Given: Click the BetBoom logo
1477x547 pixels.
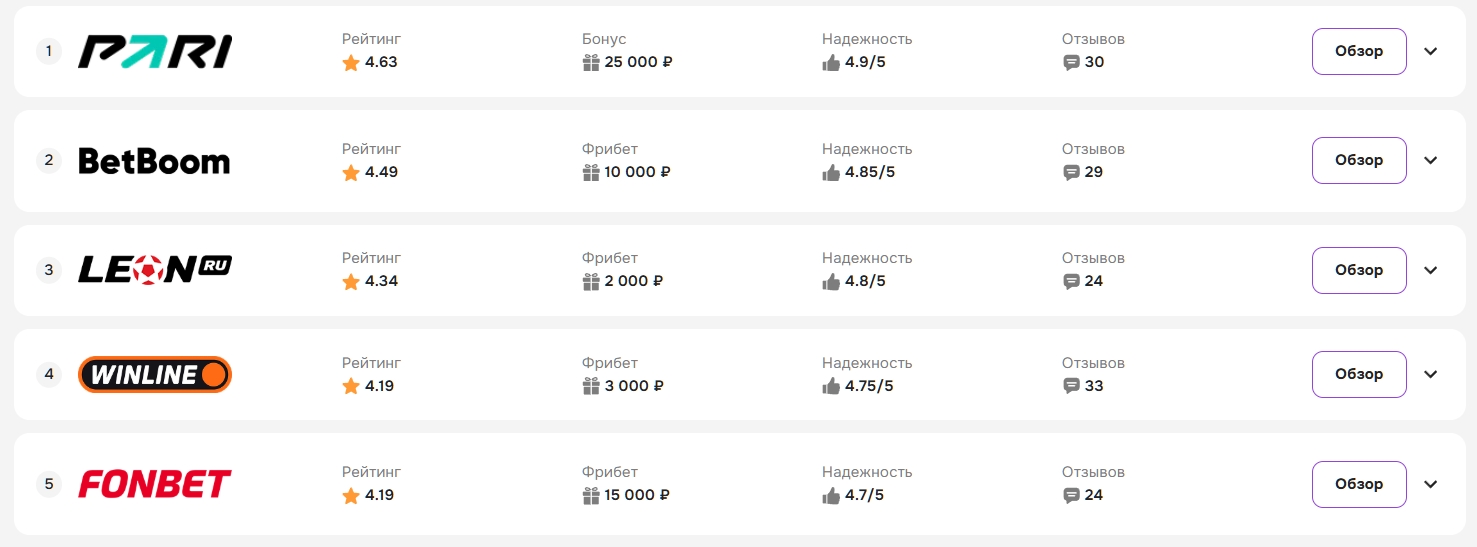Looking at the screenshot, I should (x=154, y=161).
